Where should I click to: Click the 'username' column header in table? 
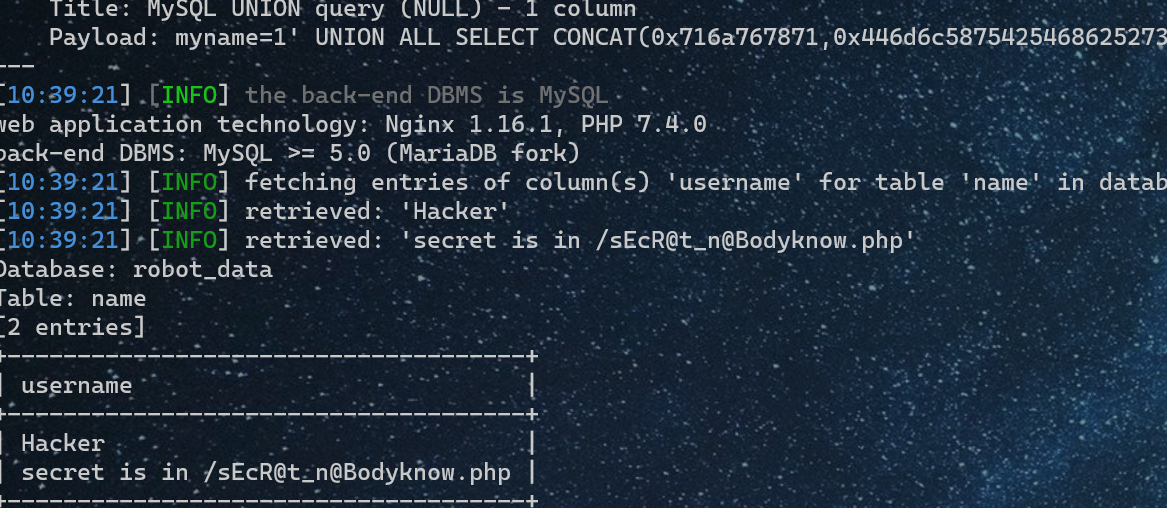(x=76, y=385)
